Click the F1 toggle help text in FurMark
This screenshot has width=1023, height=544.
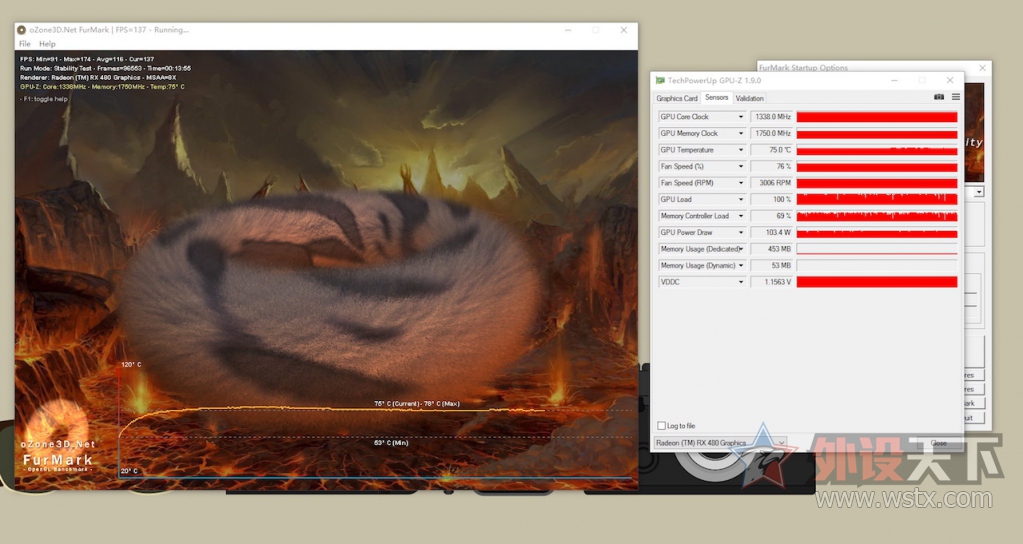pos(44,99)
